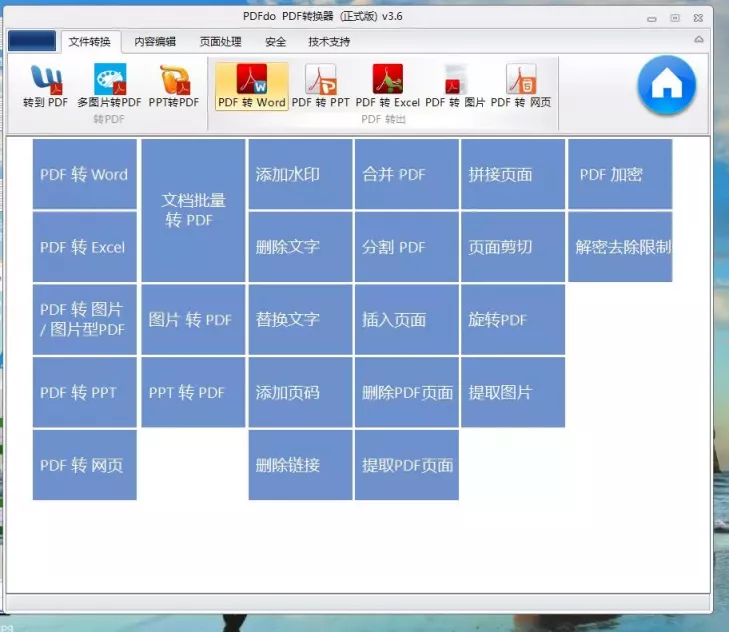Select the PDF 转 Word ribbon icon
The height and width of the screenshot is (632, 729).
click(x=252, y=86)
